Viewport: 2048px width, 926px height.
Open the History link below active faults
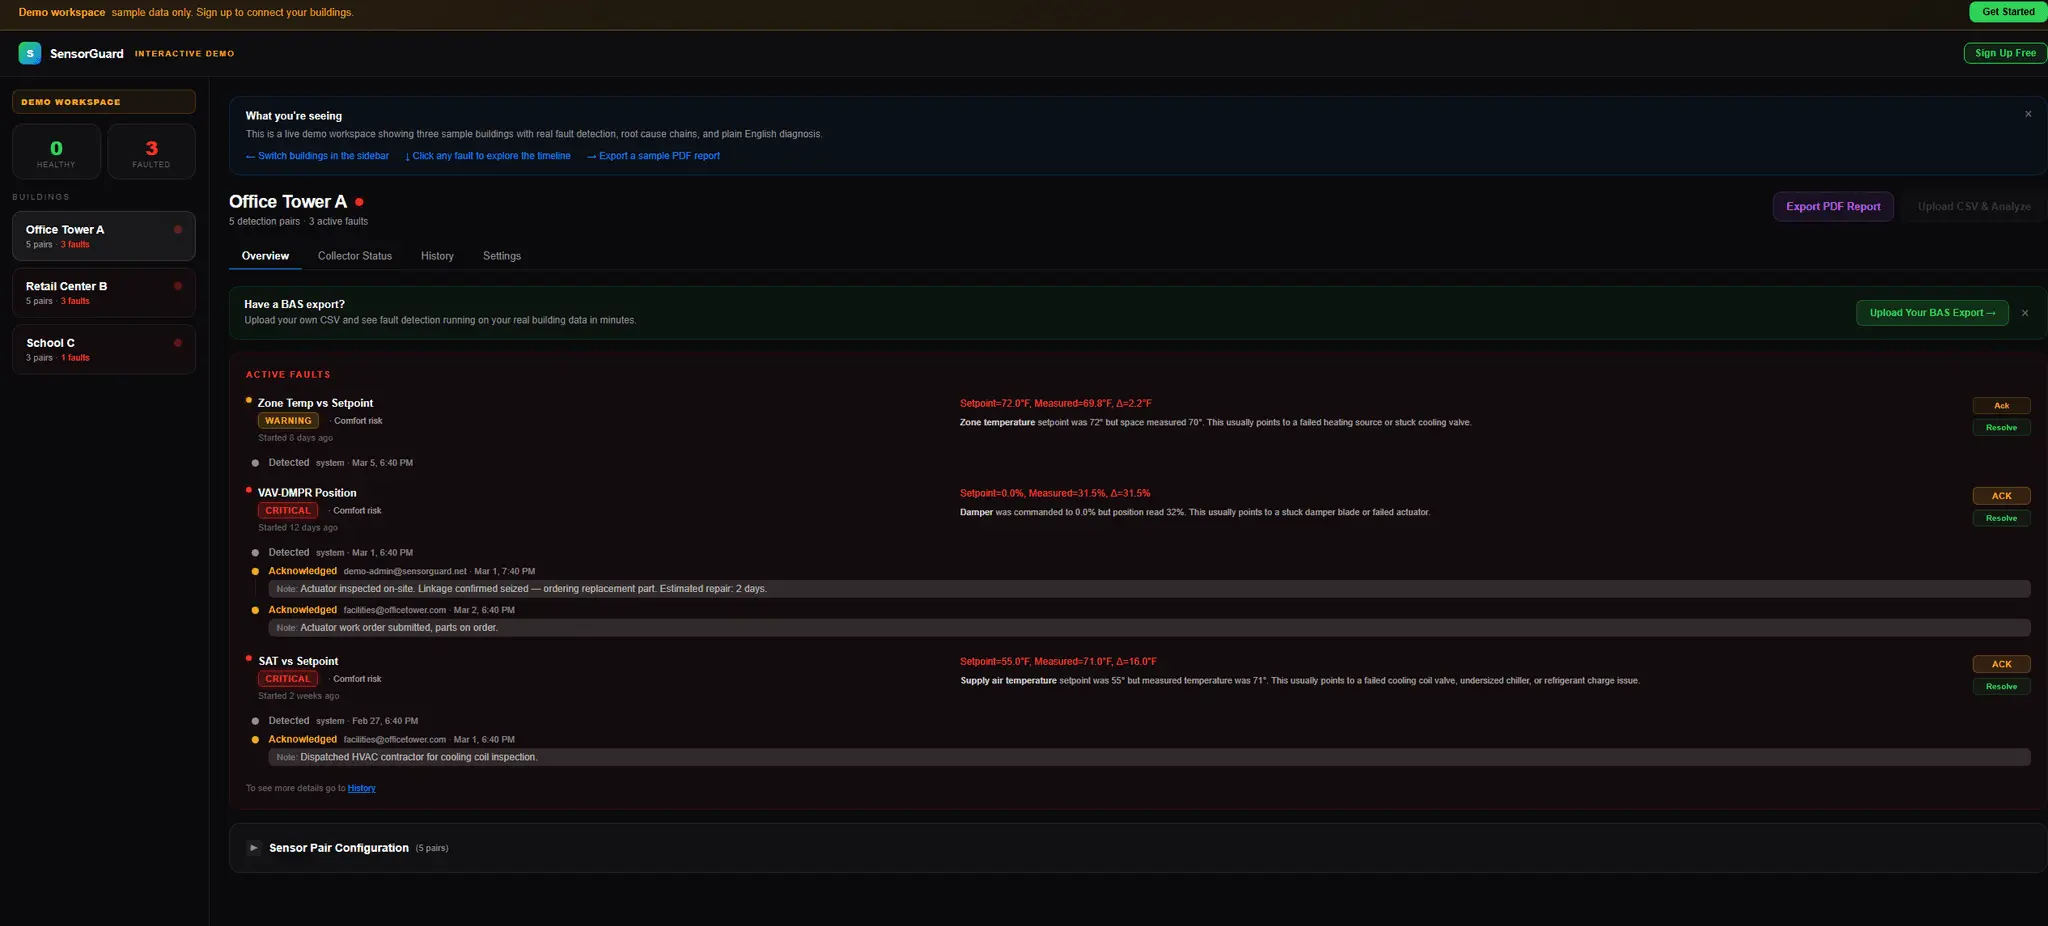coord(361,788)
